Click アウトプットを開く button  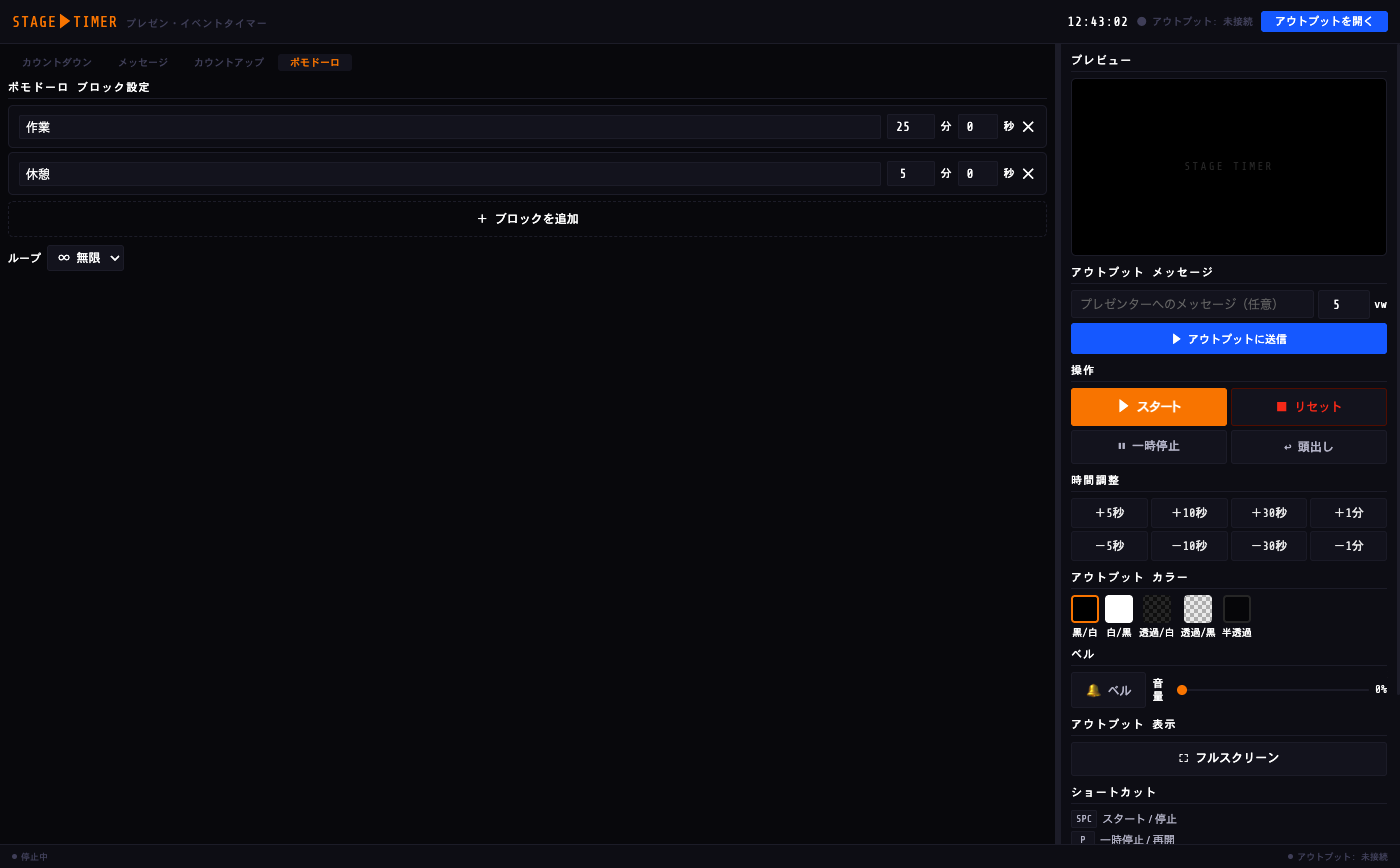[x=1324, y=22]
